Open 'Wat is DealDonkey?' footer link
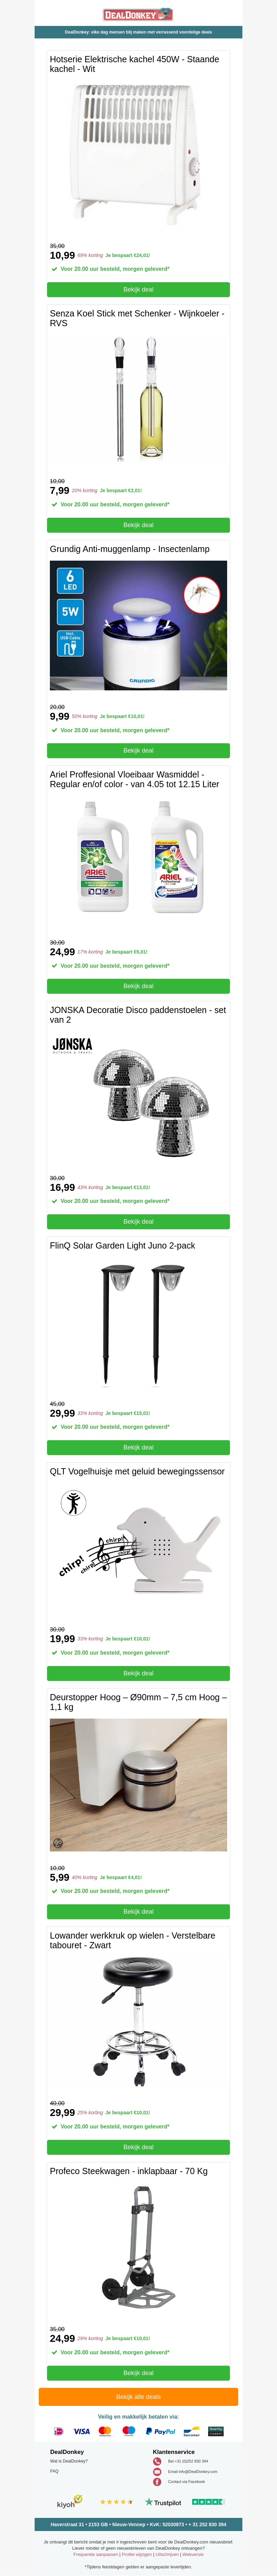This screenshot has height=2576, width=277. pyautogui.click(x=69, y=2461)
